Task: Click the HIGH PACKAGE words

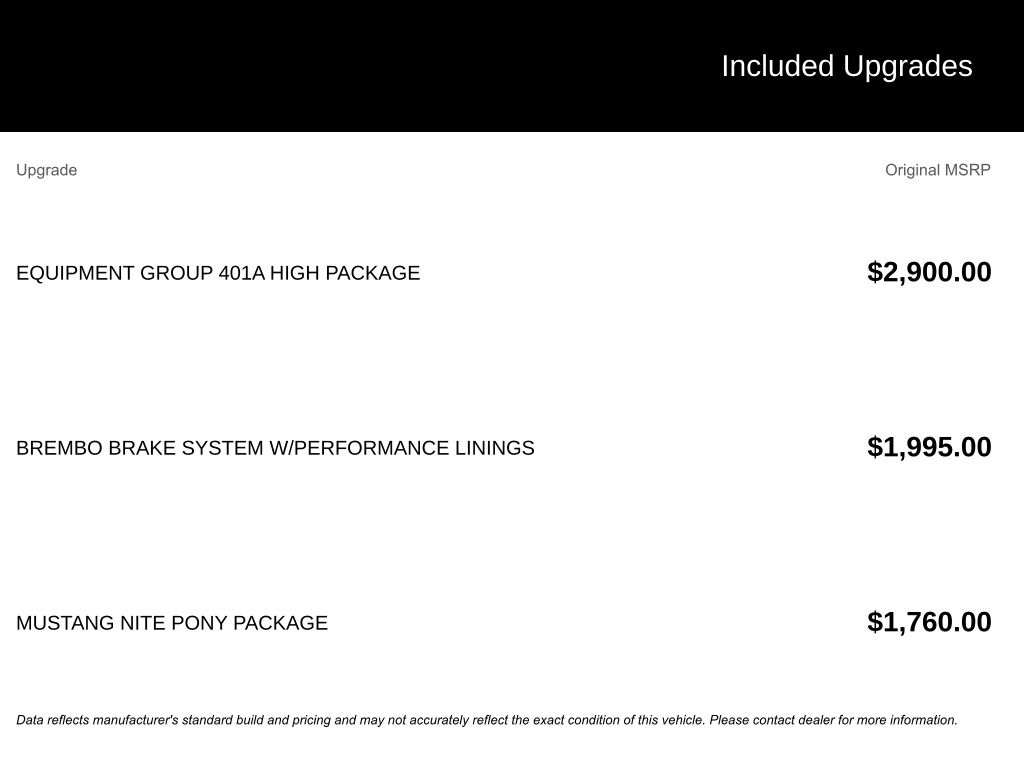Action: [x=345, y=273]
